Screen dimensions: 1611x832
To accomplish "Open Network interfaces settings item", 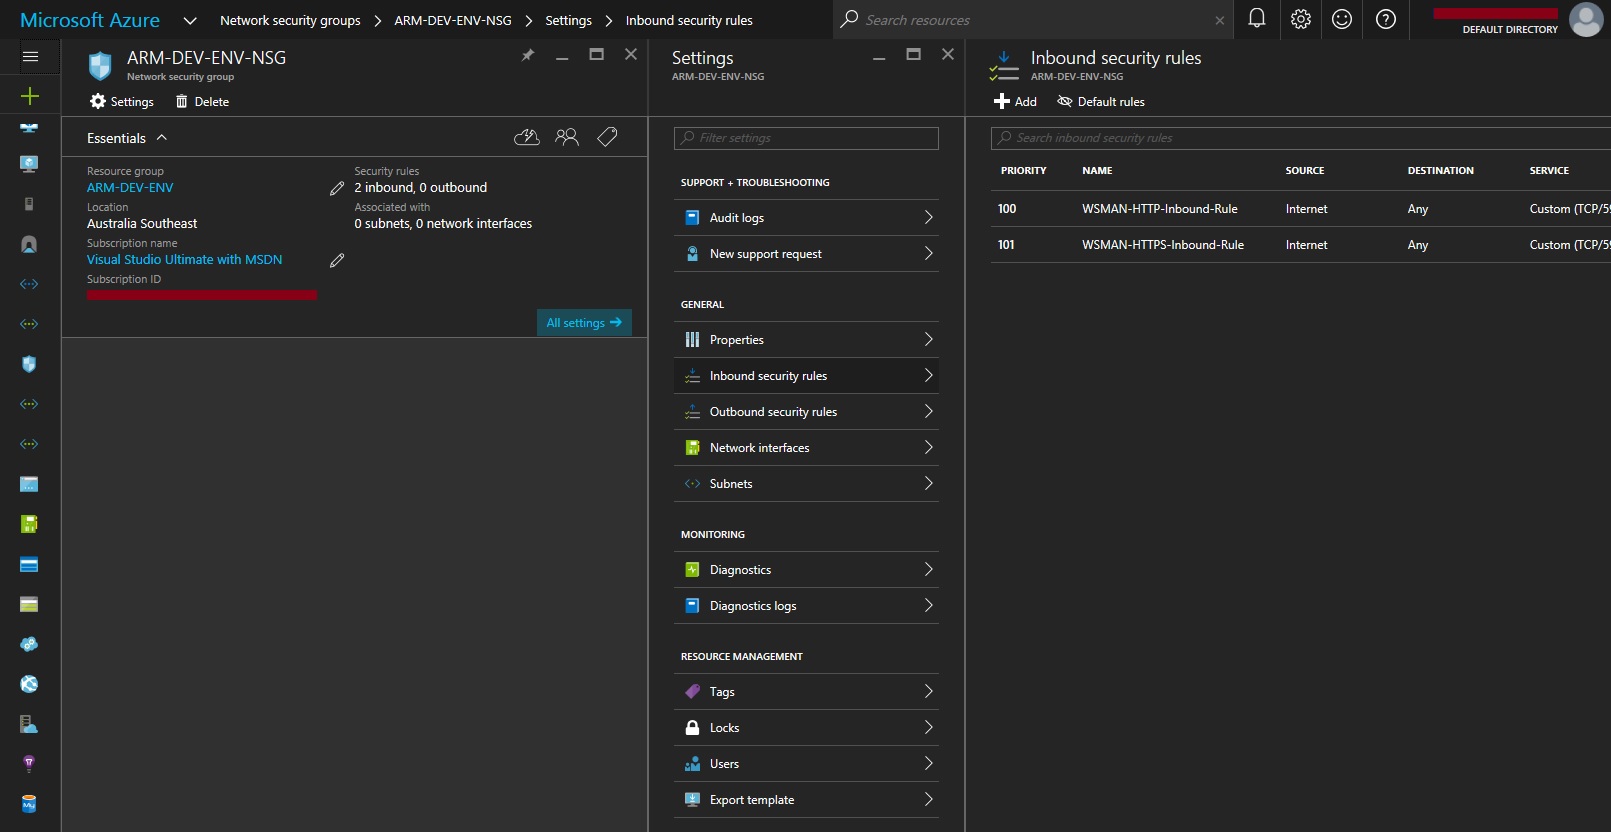I will (x=806, y=448).
